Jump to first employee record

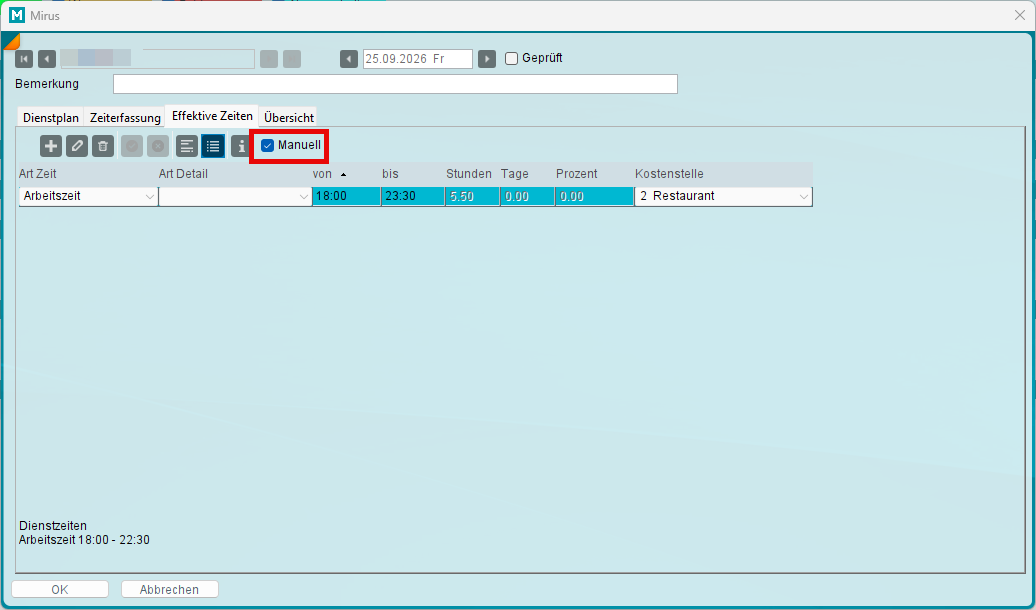coord(24,59)
